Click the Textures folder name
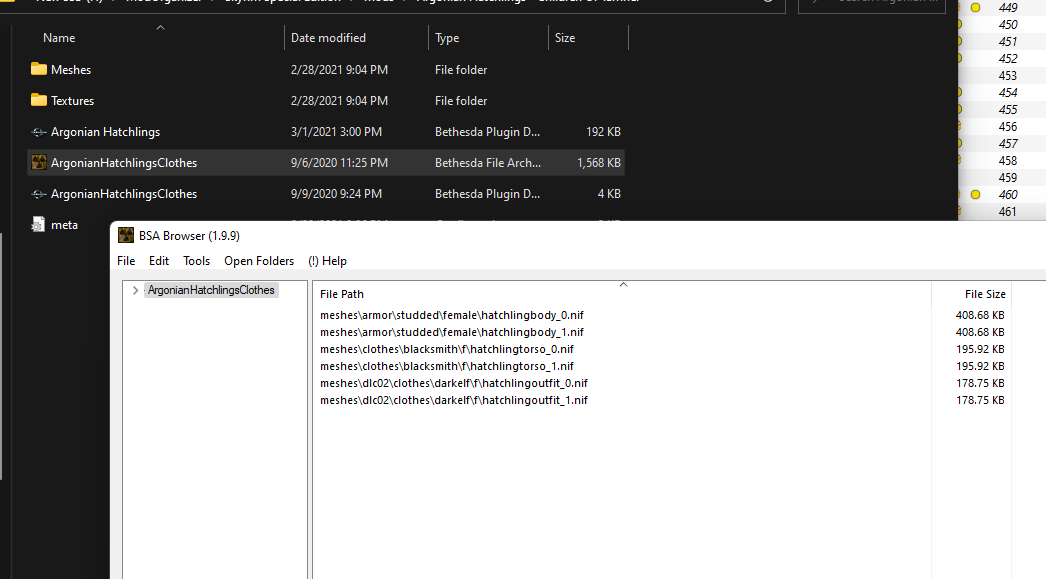This screenshot has height=579, width=1046. coord(72,101)
